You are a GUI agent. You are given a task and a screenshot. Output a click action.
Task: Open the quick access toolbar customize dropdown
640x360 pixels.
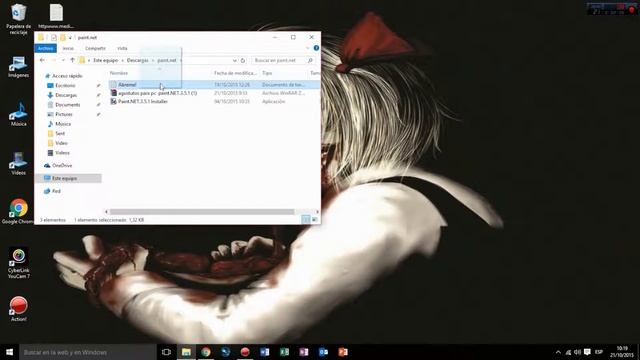click(70, 38)
